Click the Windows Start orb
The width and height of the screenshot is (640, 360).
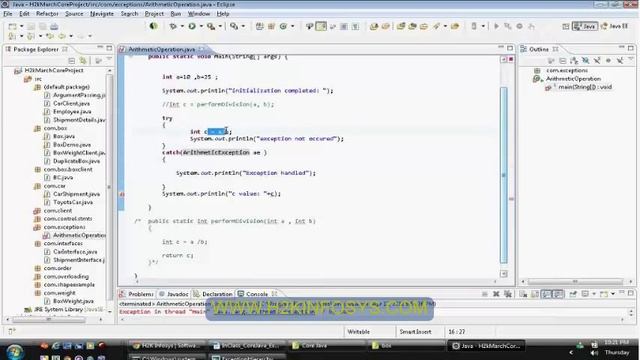[15, 351]
